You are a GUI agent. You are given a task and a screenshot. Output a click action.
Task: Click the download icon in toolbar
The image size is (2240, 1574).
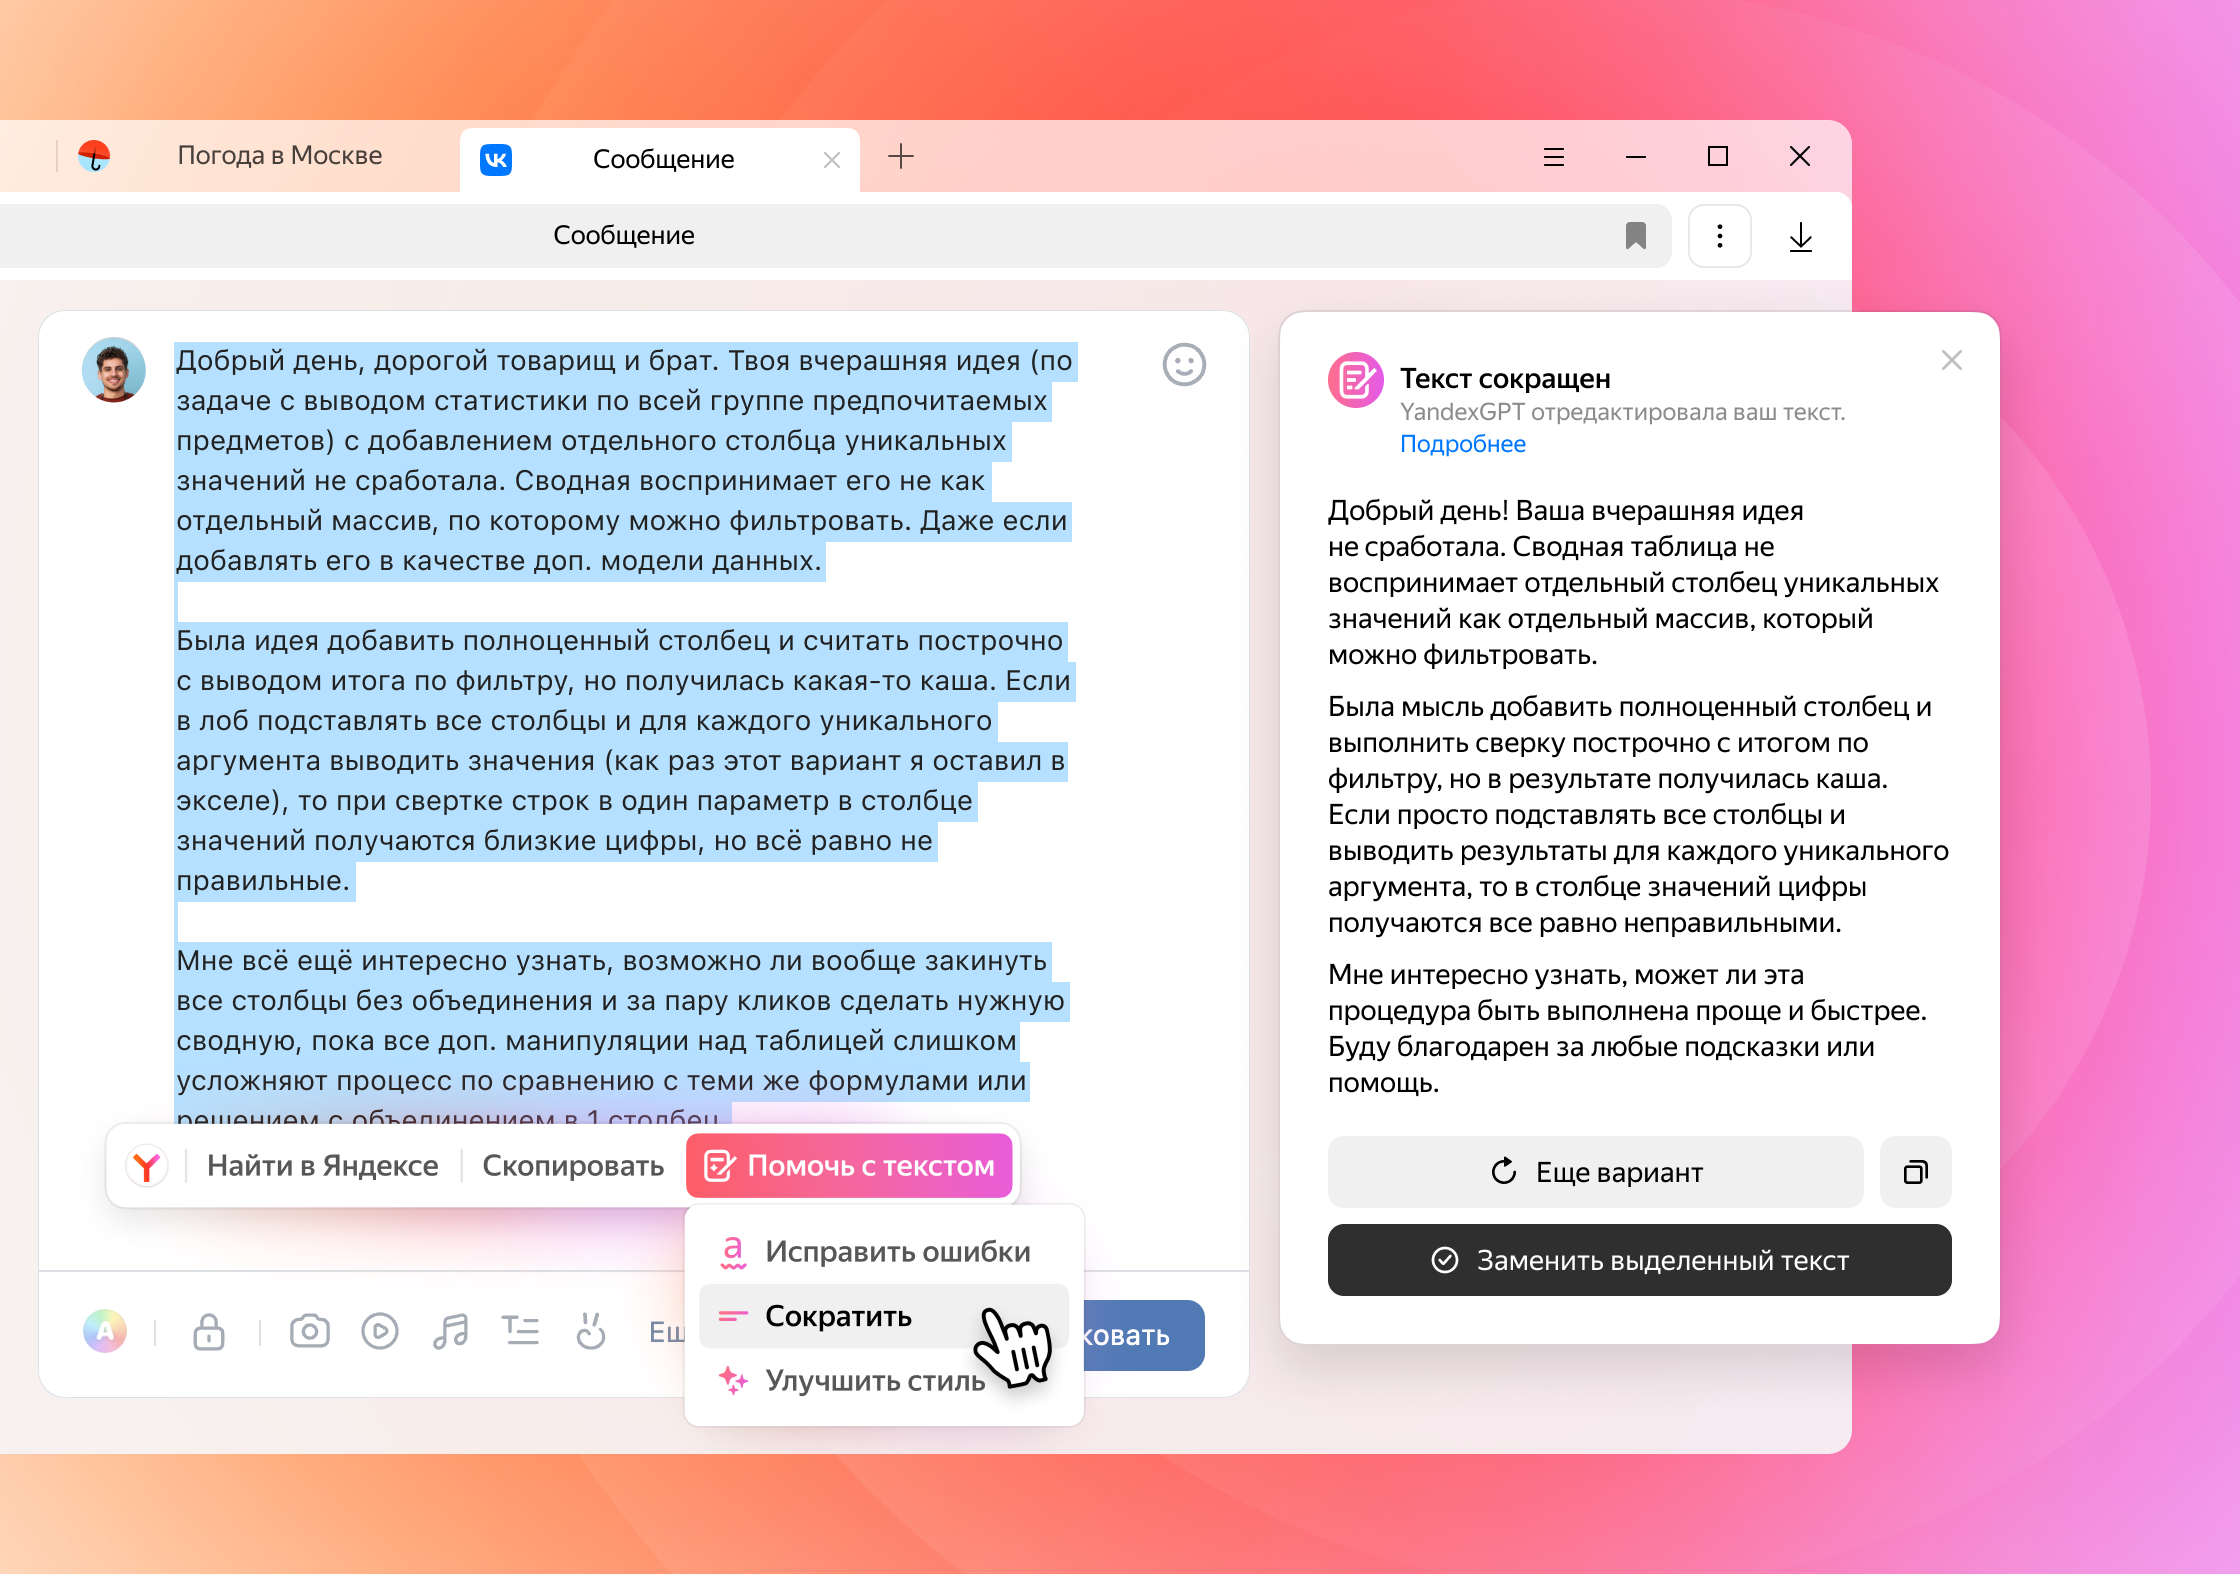tap(1799, 235)
